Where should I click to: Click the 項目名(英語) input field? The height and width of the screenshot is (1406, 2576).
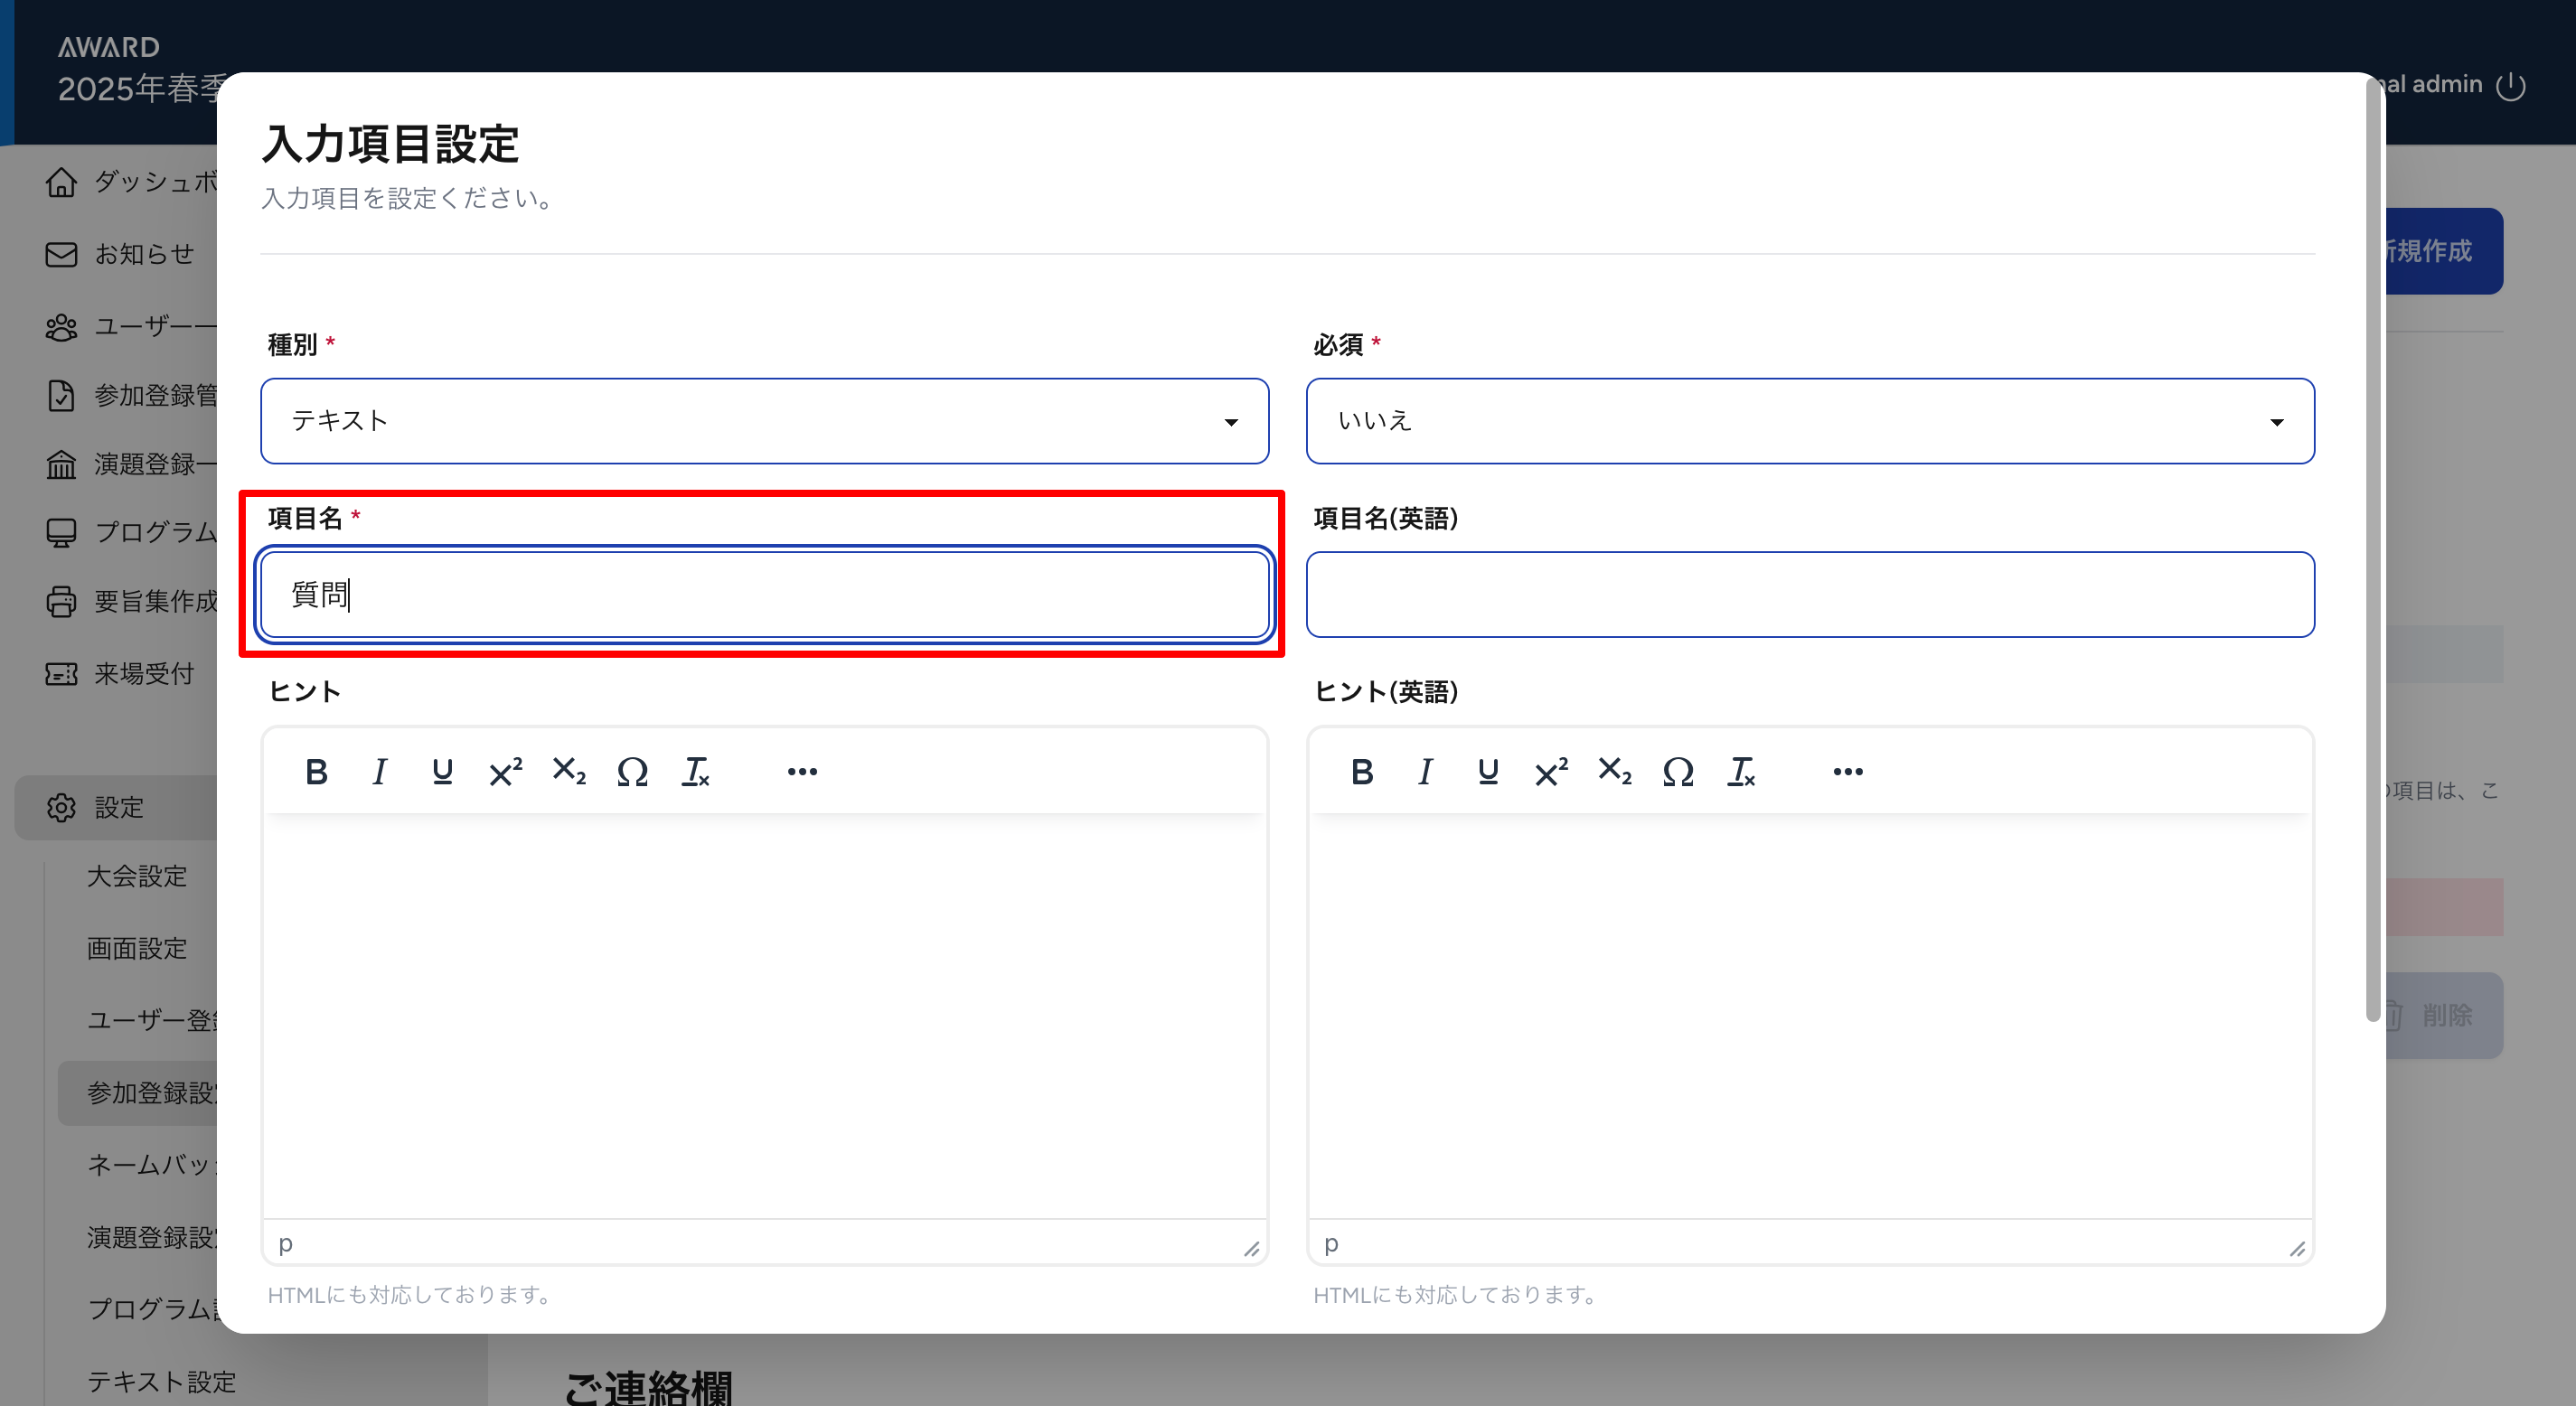1809,595
